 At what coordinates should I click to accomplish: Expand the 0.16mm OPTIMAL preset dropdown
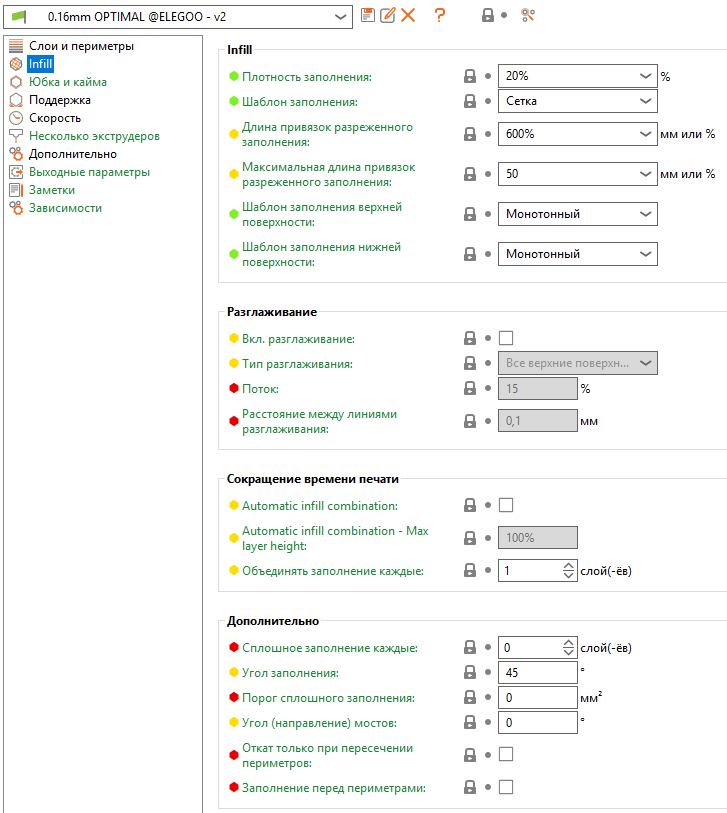click(x=340, y=16)
